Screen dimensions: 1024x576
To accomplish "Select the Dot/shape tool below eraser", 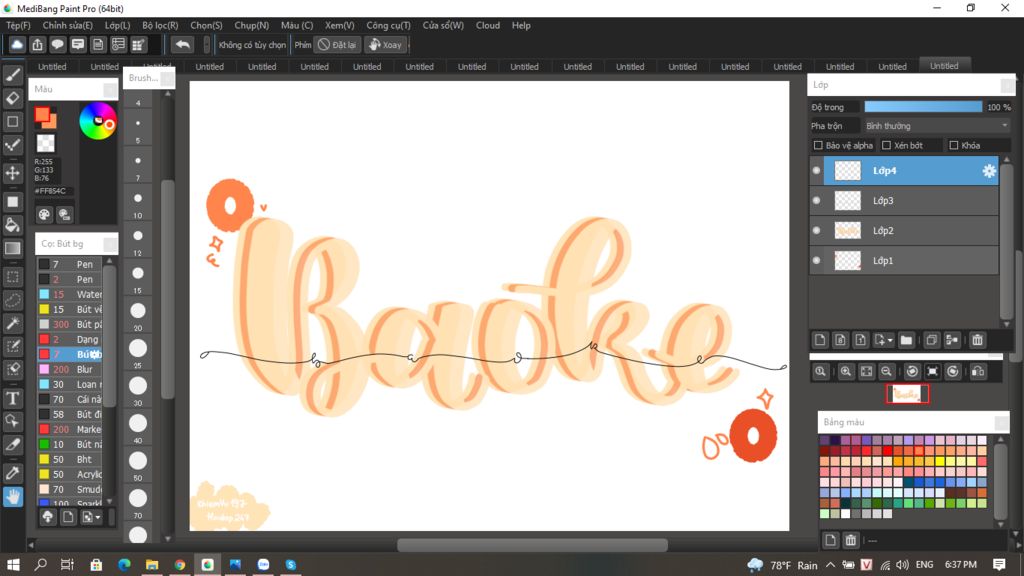I will click(12, 122).
